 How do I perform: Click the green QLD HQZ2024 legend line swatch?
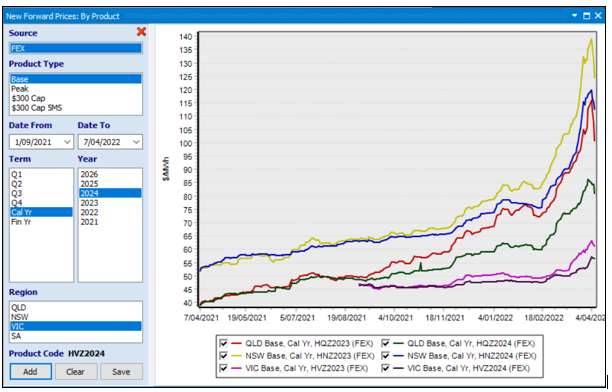398,344
